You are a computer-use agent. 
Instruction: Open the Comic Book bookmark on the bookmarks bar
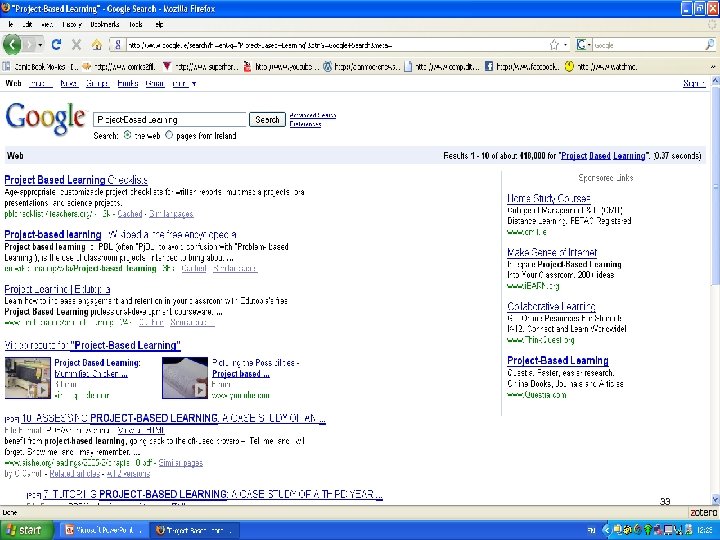[x=40, y=67]
